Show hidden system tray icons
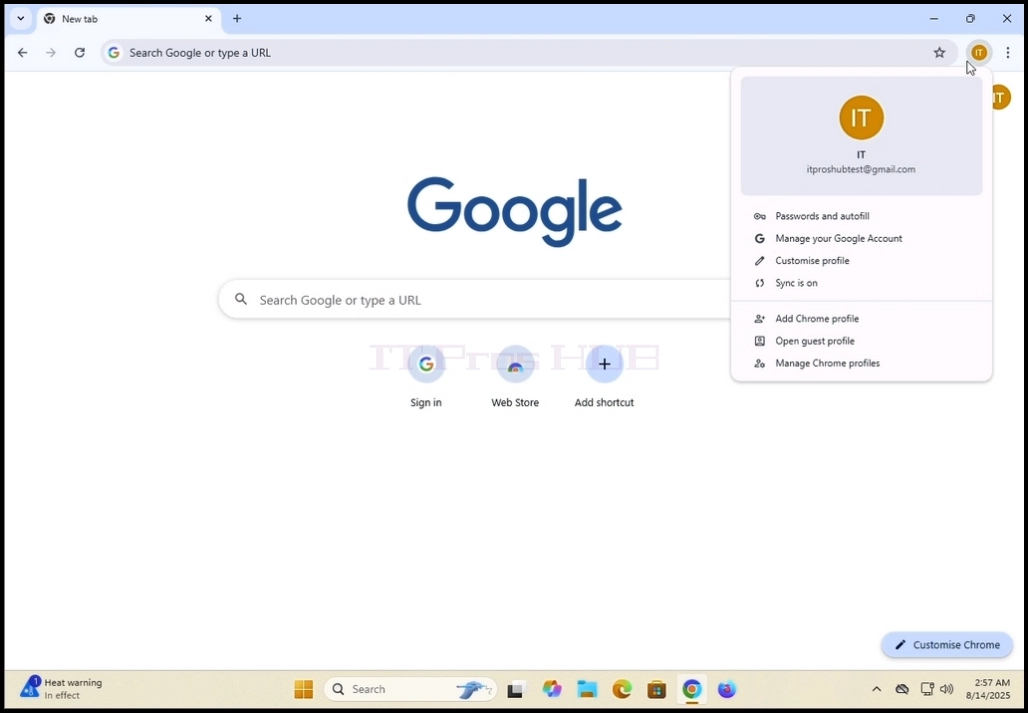1028x713 pixels. (876, 689)
